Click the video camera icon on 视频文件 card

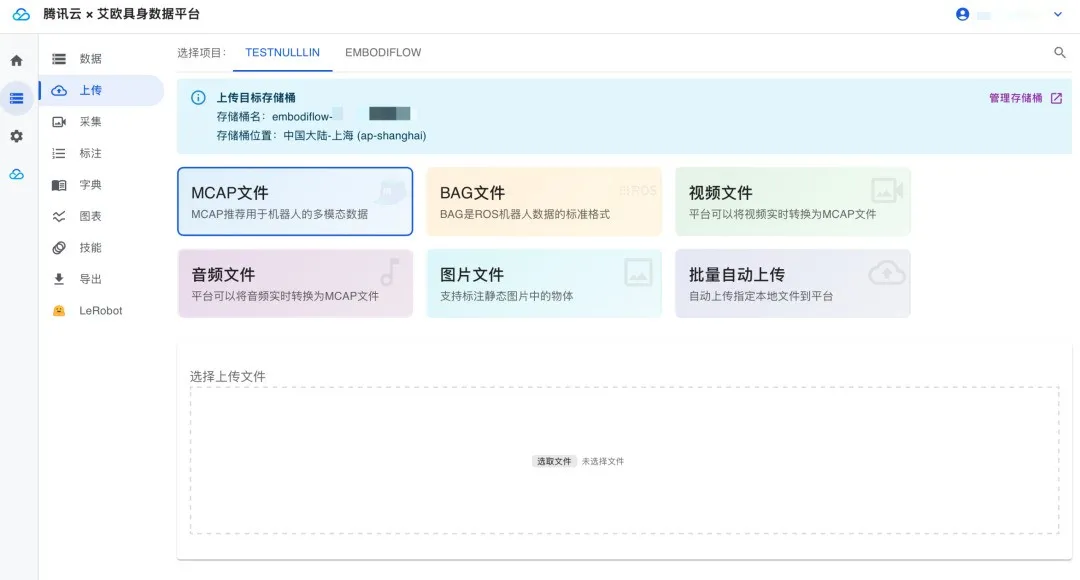(x=886, y=190)
